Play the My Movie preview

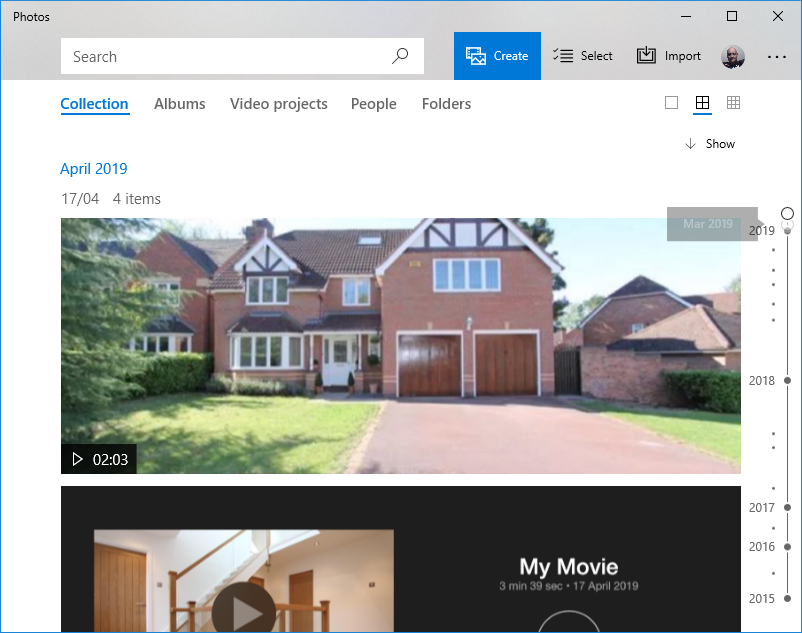coord(243,611)
